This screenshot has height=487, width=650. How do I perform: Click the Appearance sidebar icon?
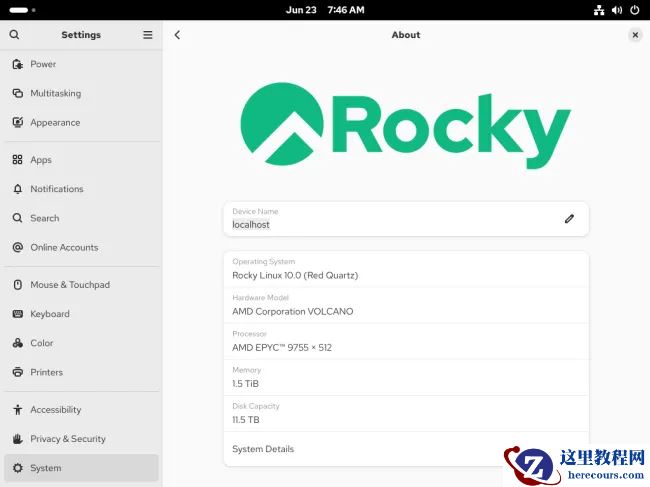point(17,122)
